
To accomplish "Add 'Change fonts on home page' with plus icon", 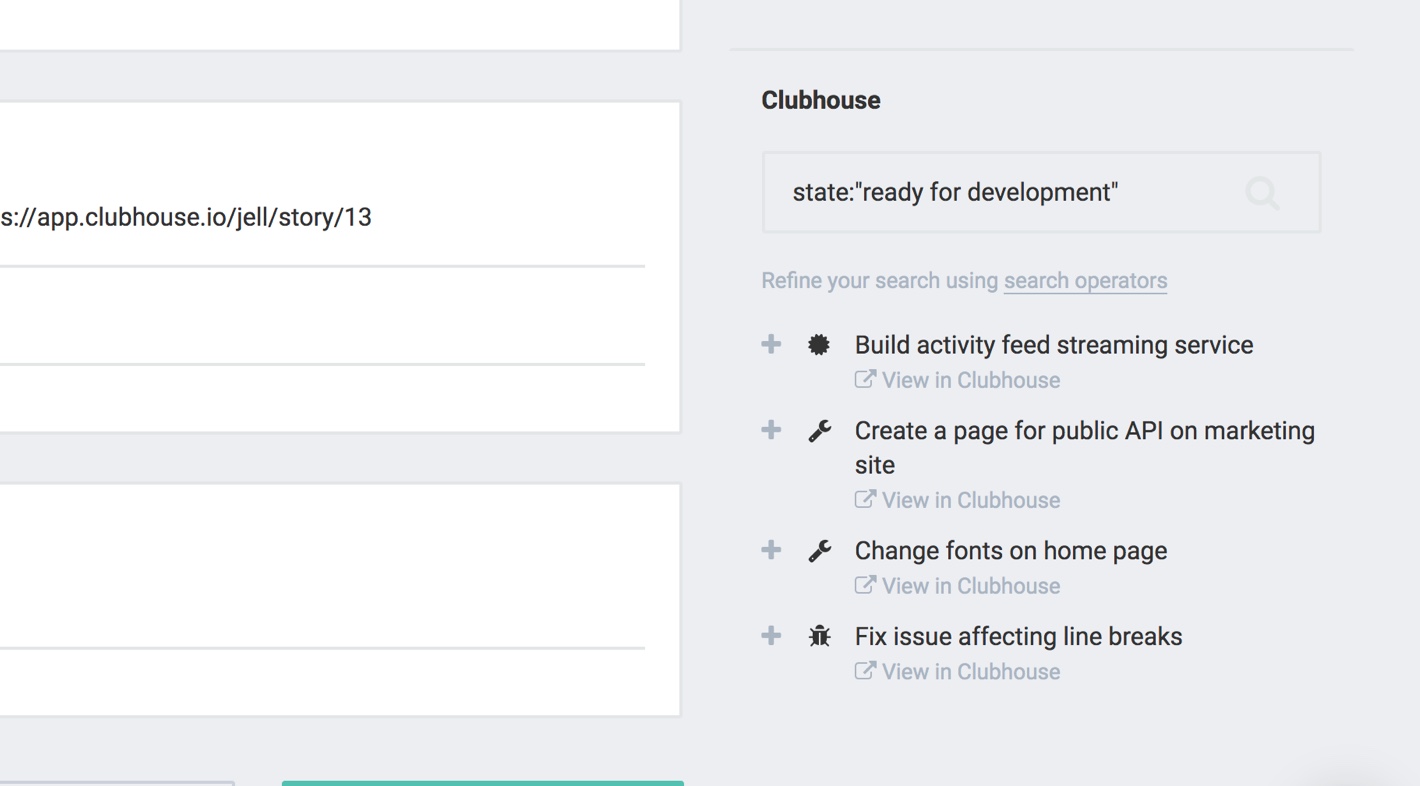I will pyautogui.click(x=771, y=550).
